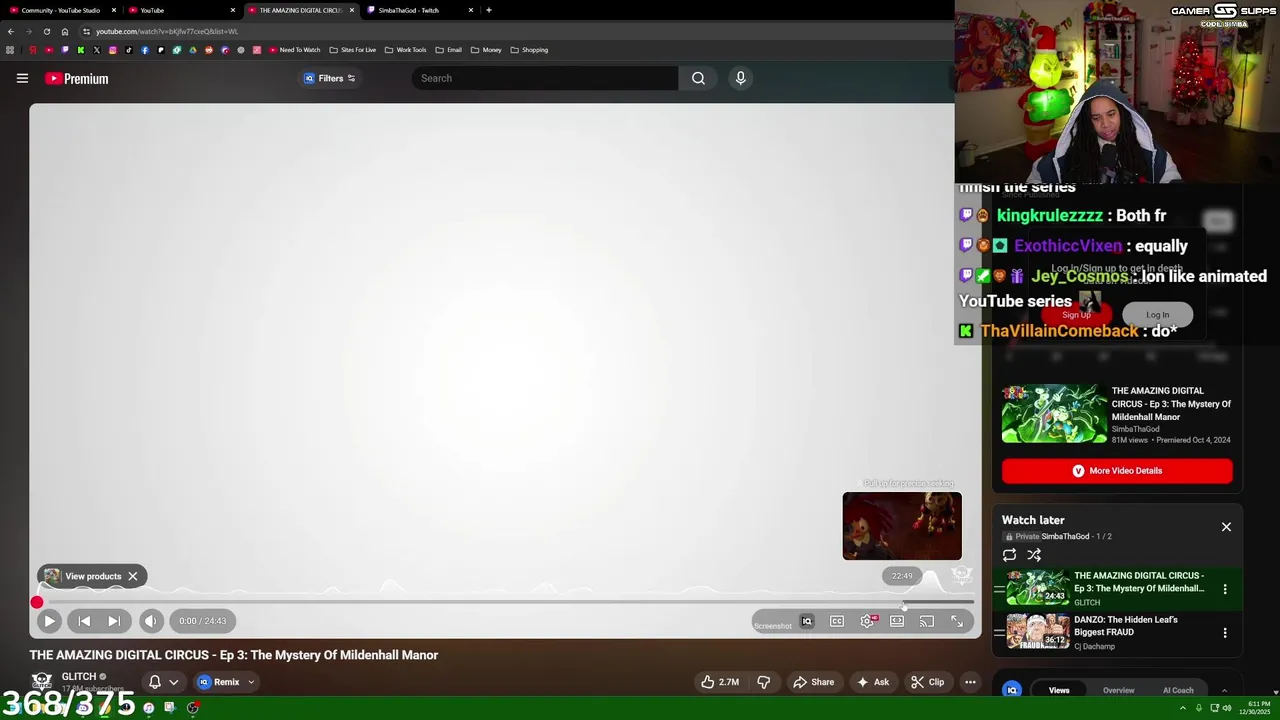Close the Watch later playlist panel
The image size is (1280, 720).
point(1226,527)
